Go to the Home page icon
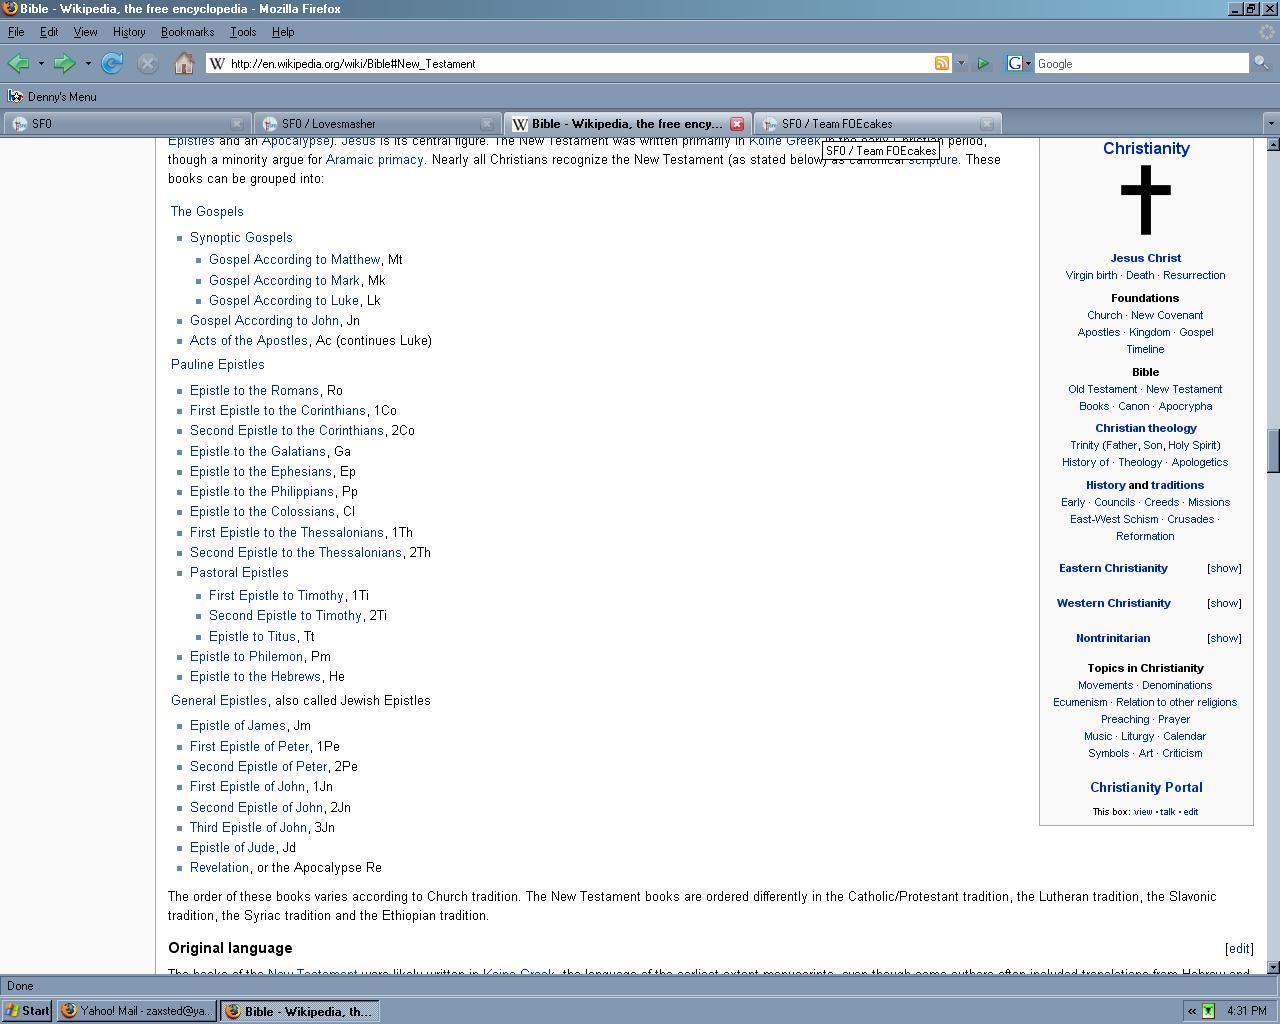 [183, 64]
